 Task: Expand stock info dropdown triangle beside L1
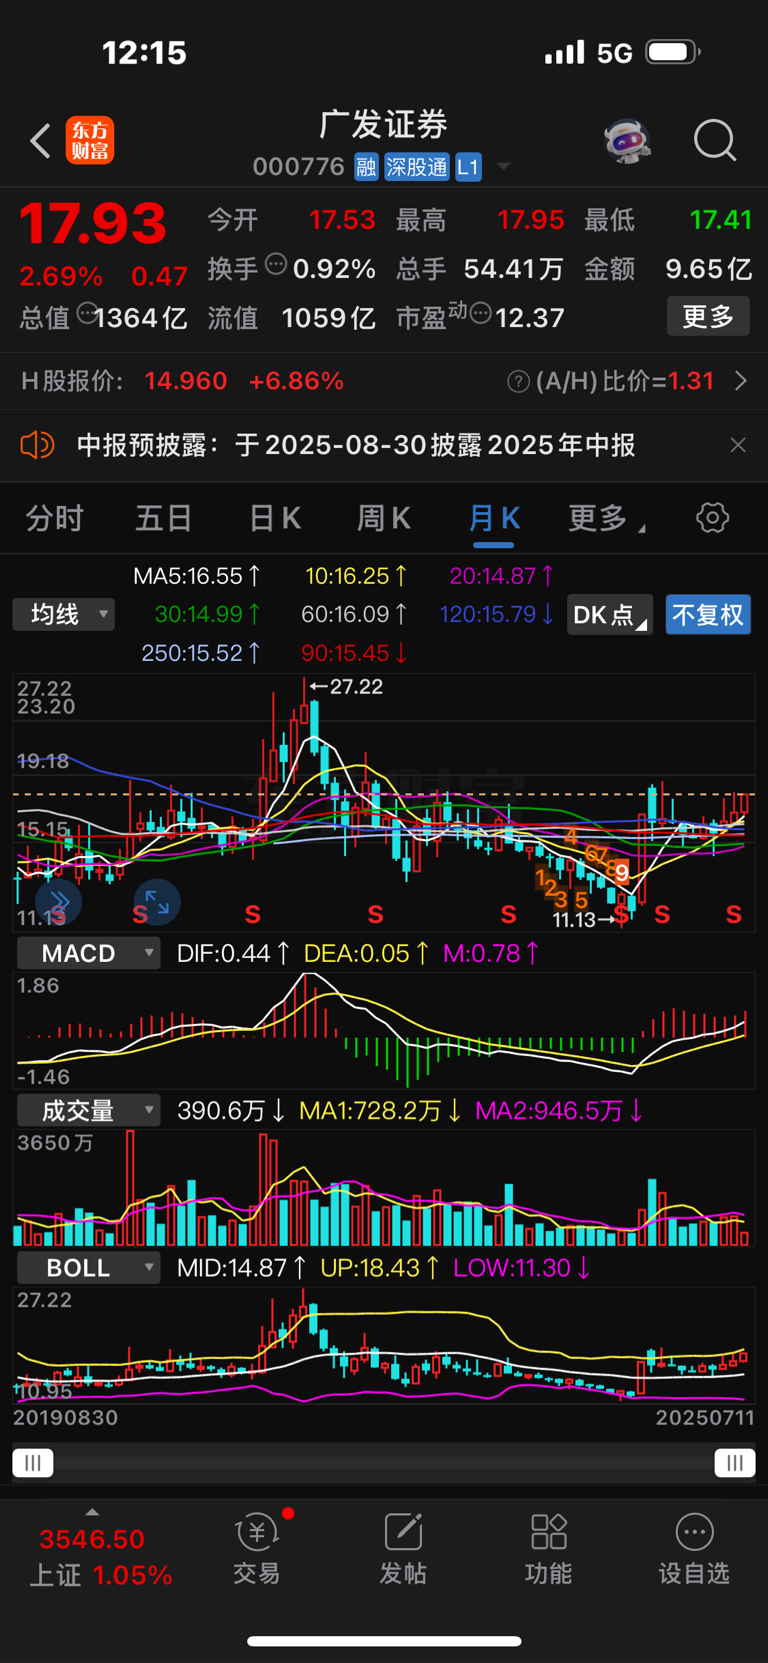(503, 167)
